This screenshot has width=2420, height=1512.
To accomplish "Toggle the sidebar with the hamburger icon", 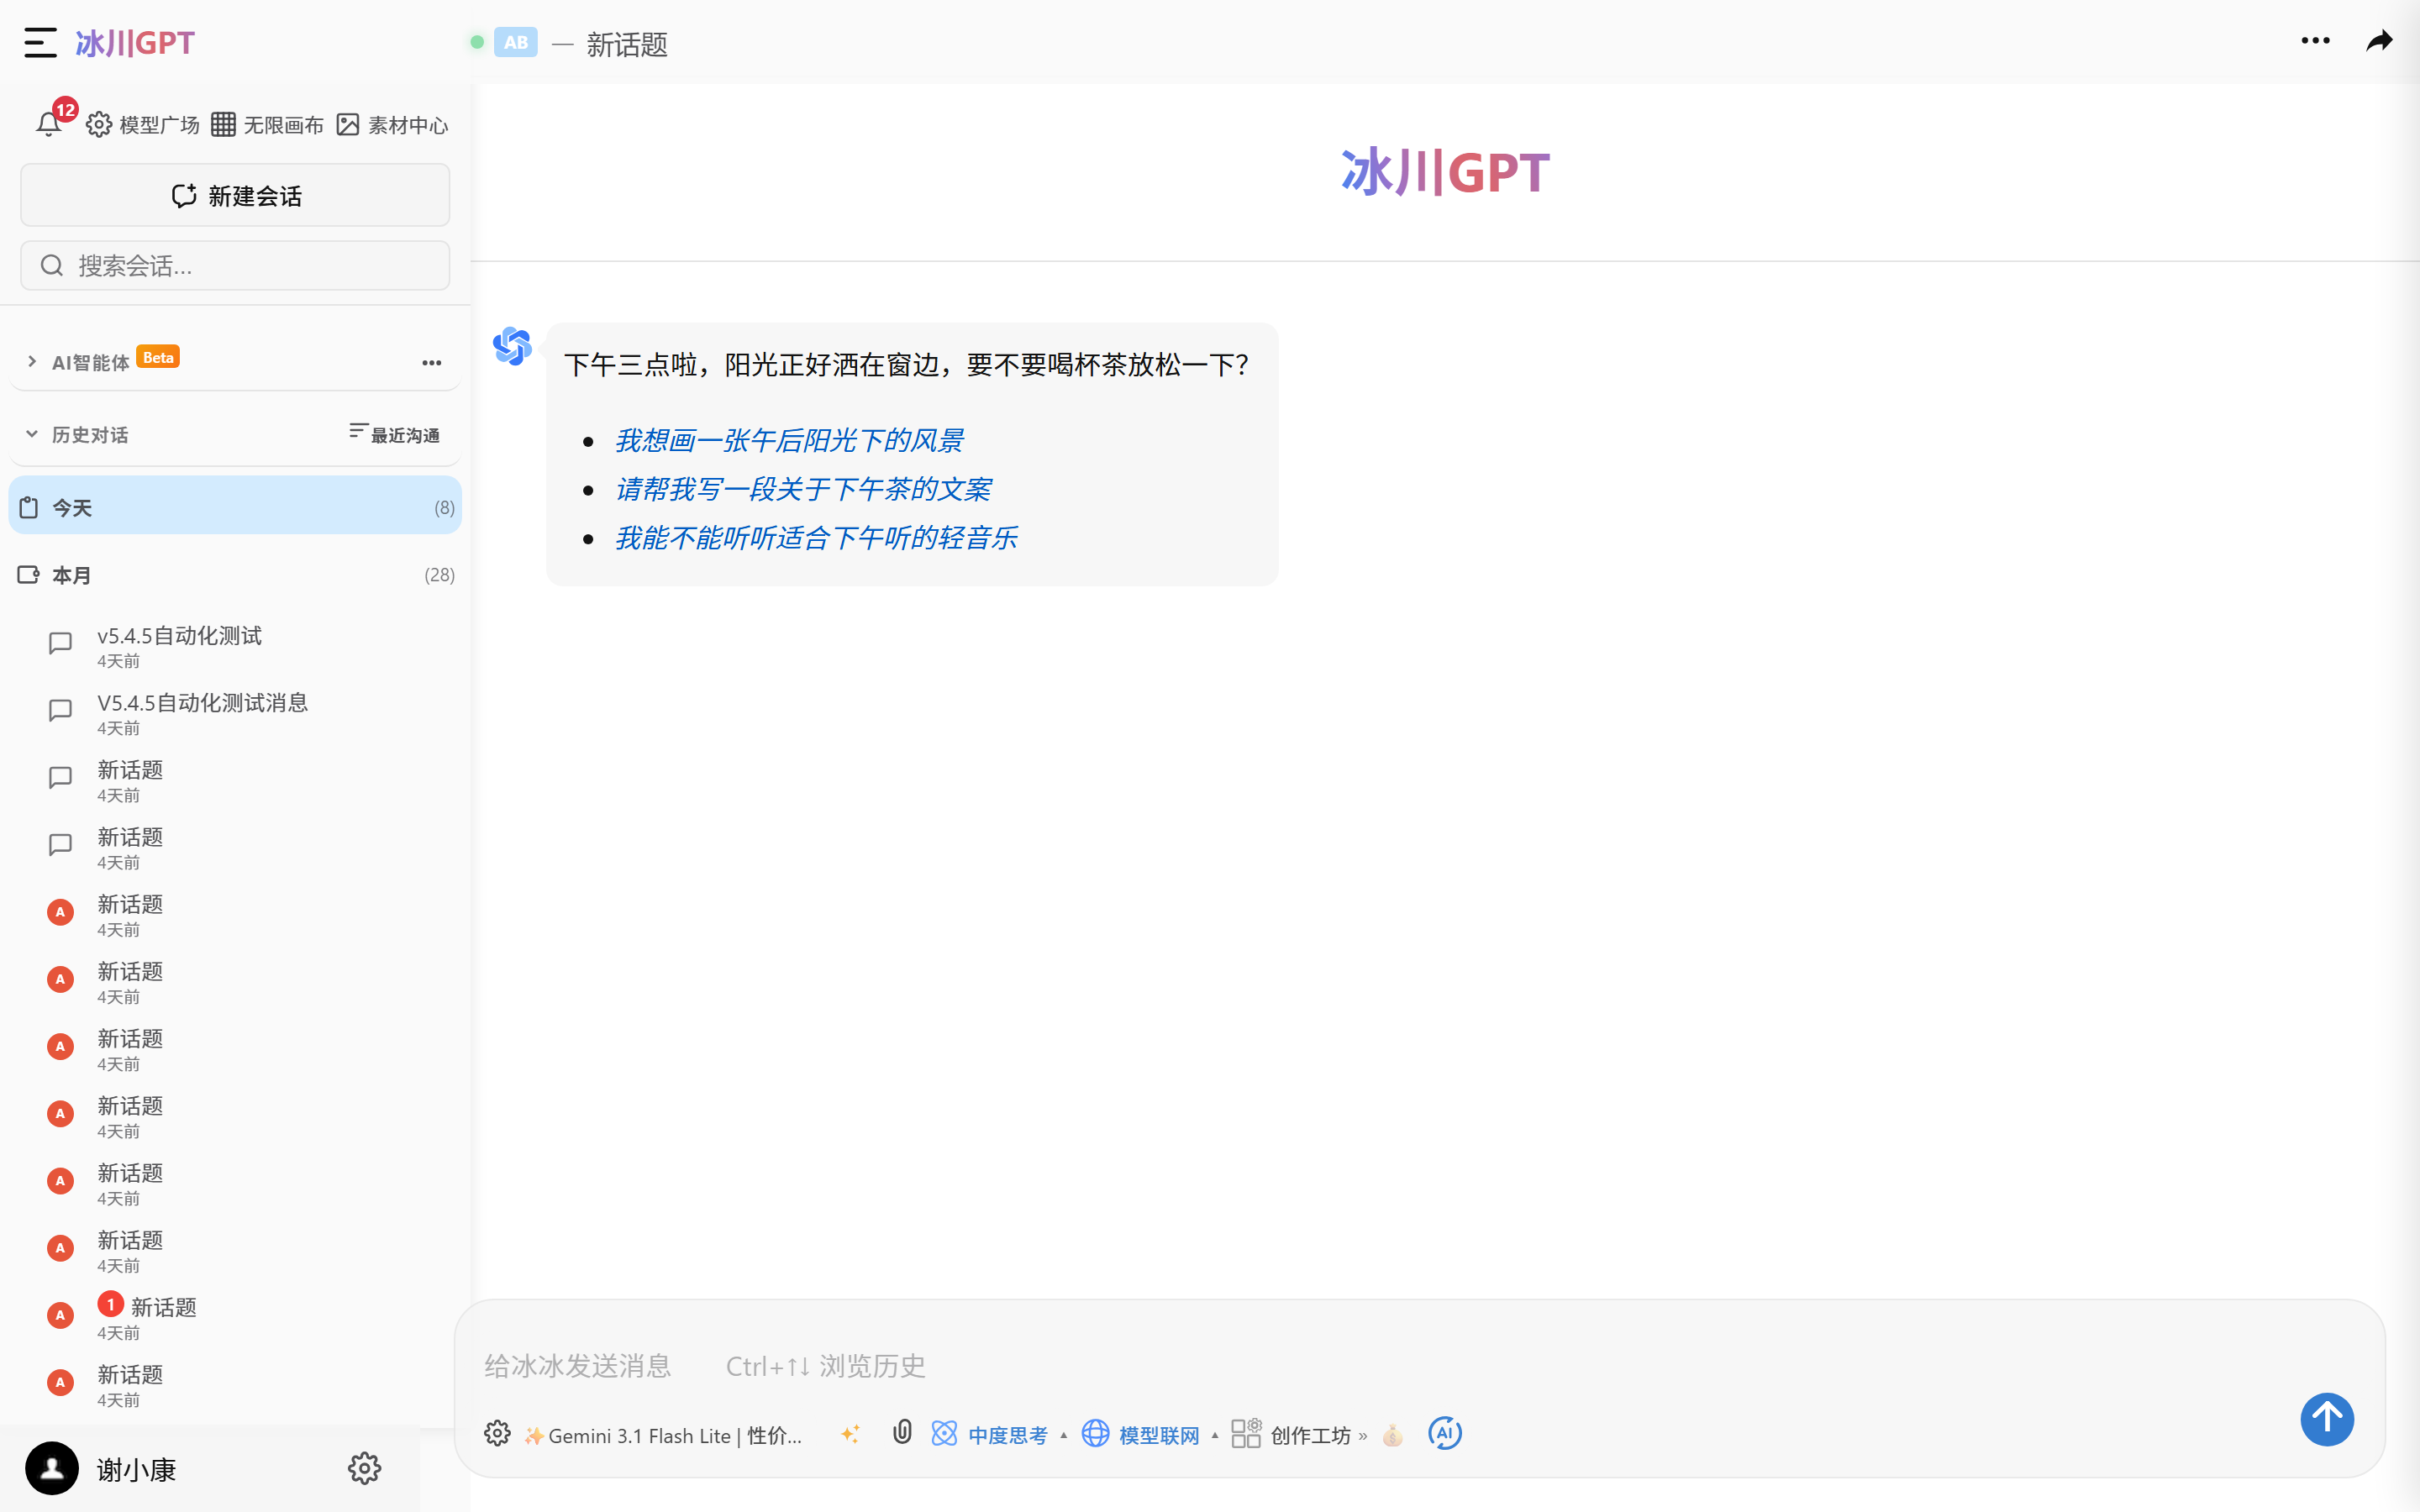I will [x=39, y=43].
